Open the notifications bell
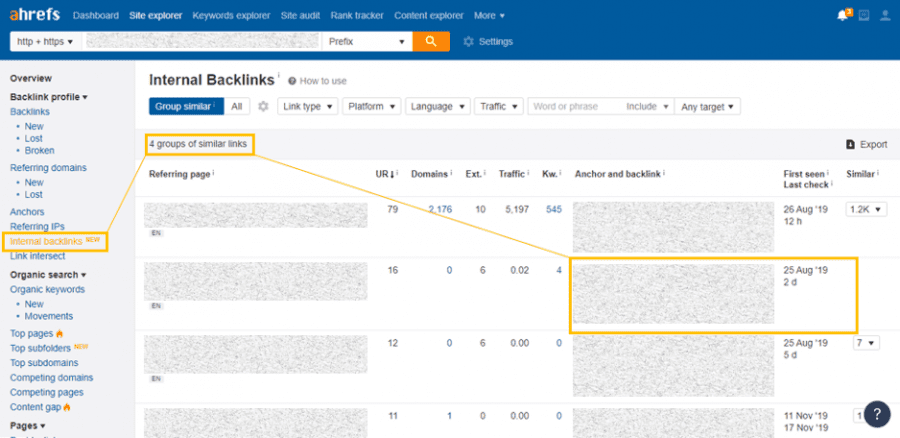Viewport: 900px width, 438px height. [843, 15]
